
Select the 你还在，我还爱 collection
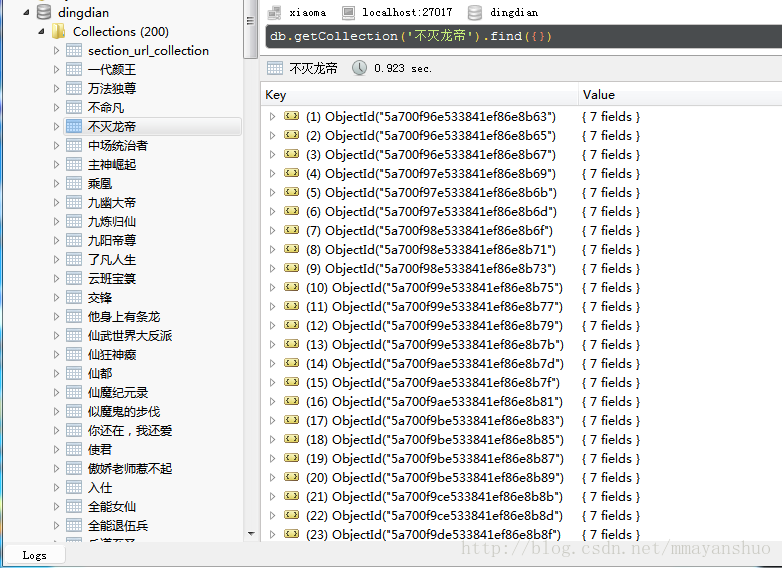click(130, 430)
